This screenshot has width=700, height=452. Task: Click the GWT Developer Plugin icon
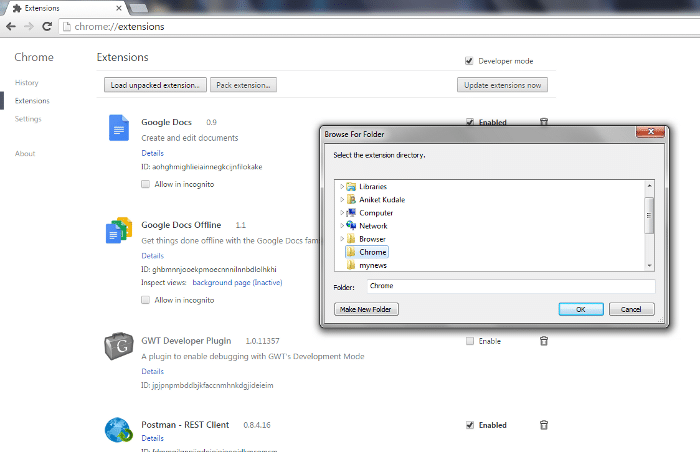tap(119, 346)
